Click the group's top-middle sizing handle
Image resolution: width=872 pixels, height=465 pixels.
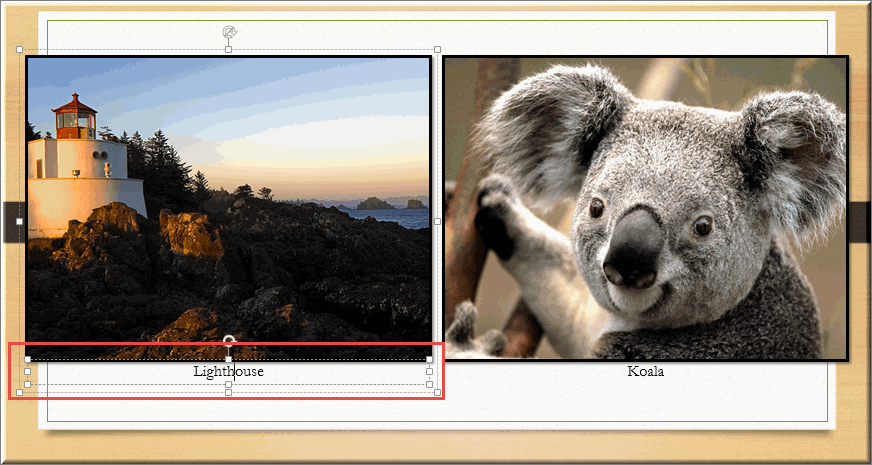[x=229, y=50]
